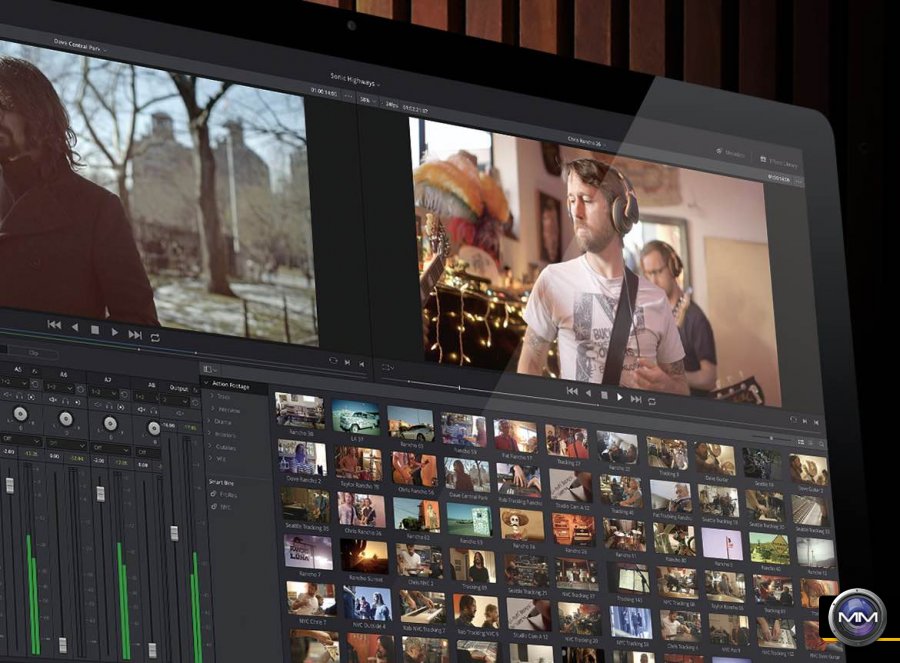Open the 58% viewer zoom dropdown
Viewport: 900px width, 663px height.
point(367,100)
